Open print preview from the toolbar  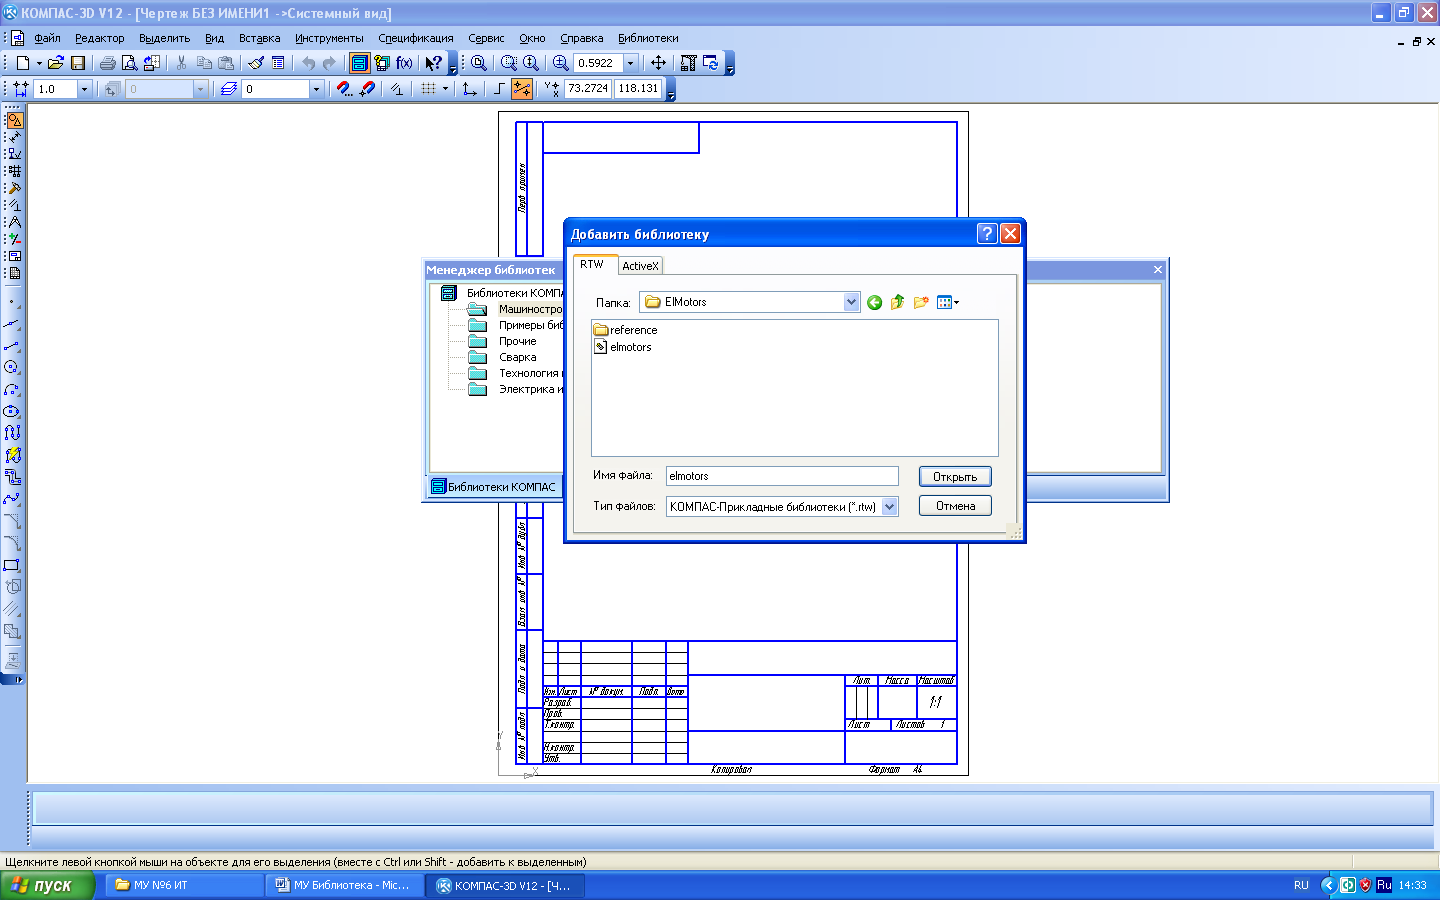pyautogui.click(x=129, y=63)
